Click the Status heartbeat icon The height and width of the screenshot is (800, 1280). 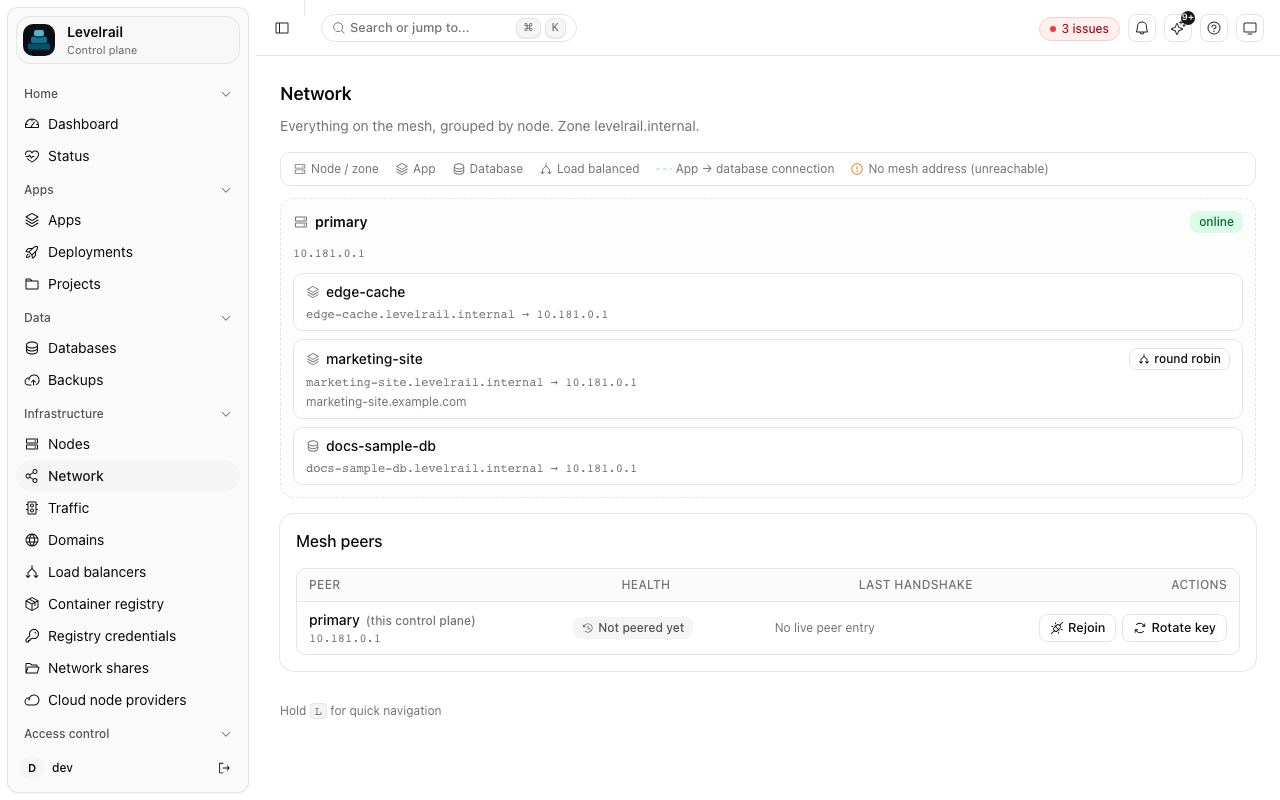(32, 156)
